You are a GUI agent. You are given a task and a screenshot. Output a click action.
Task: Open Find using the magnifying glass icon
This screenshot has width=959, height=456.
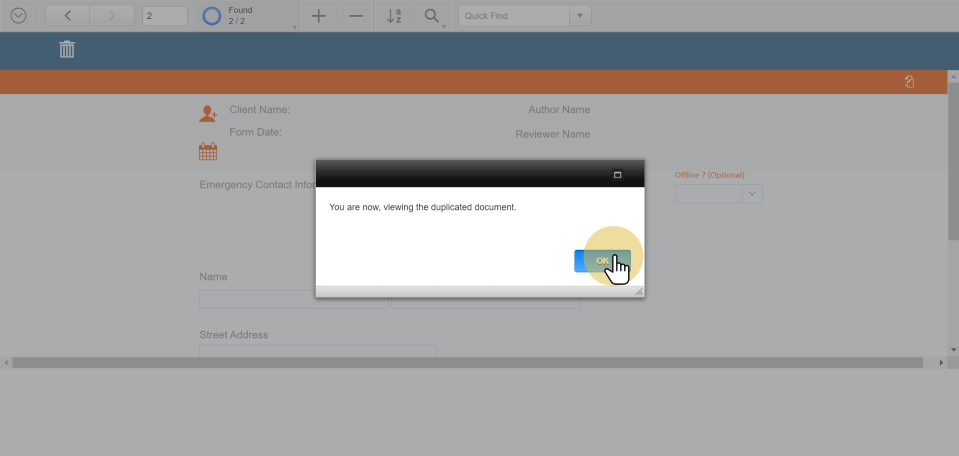pyautogui.click(x=432, y=16)
